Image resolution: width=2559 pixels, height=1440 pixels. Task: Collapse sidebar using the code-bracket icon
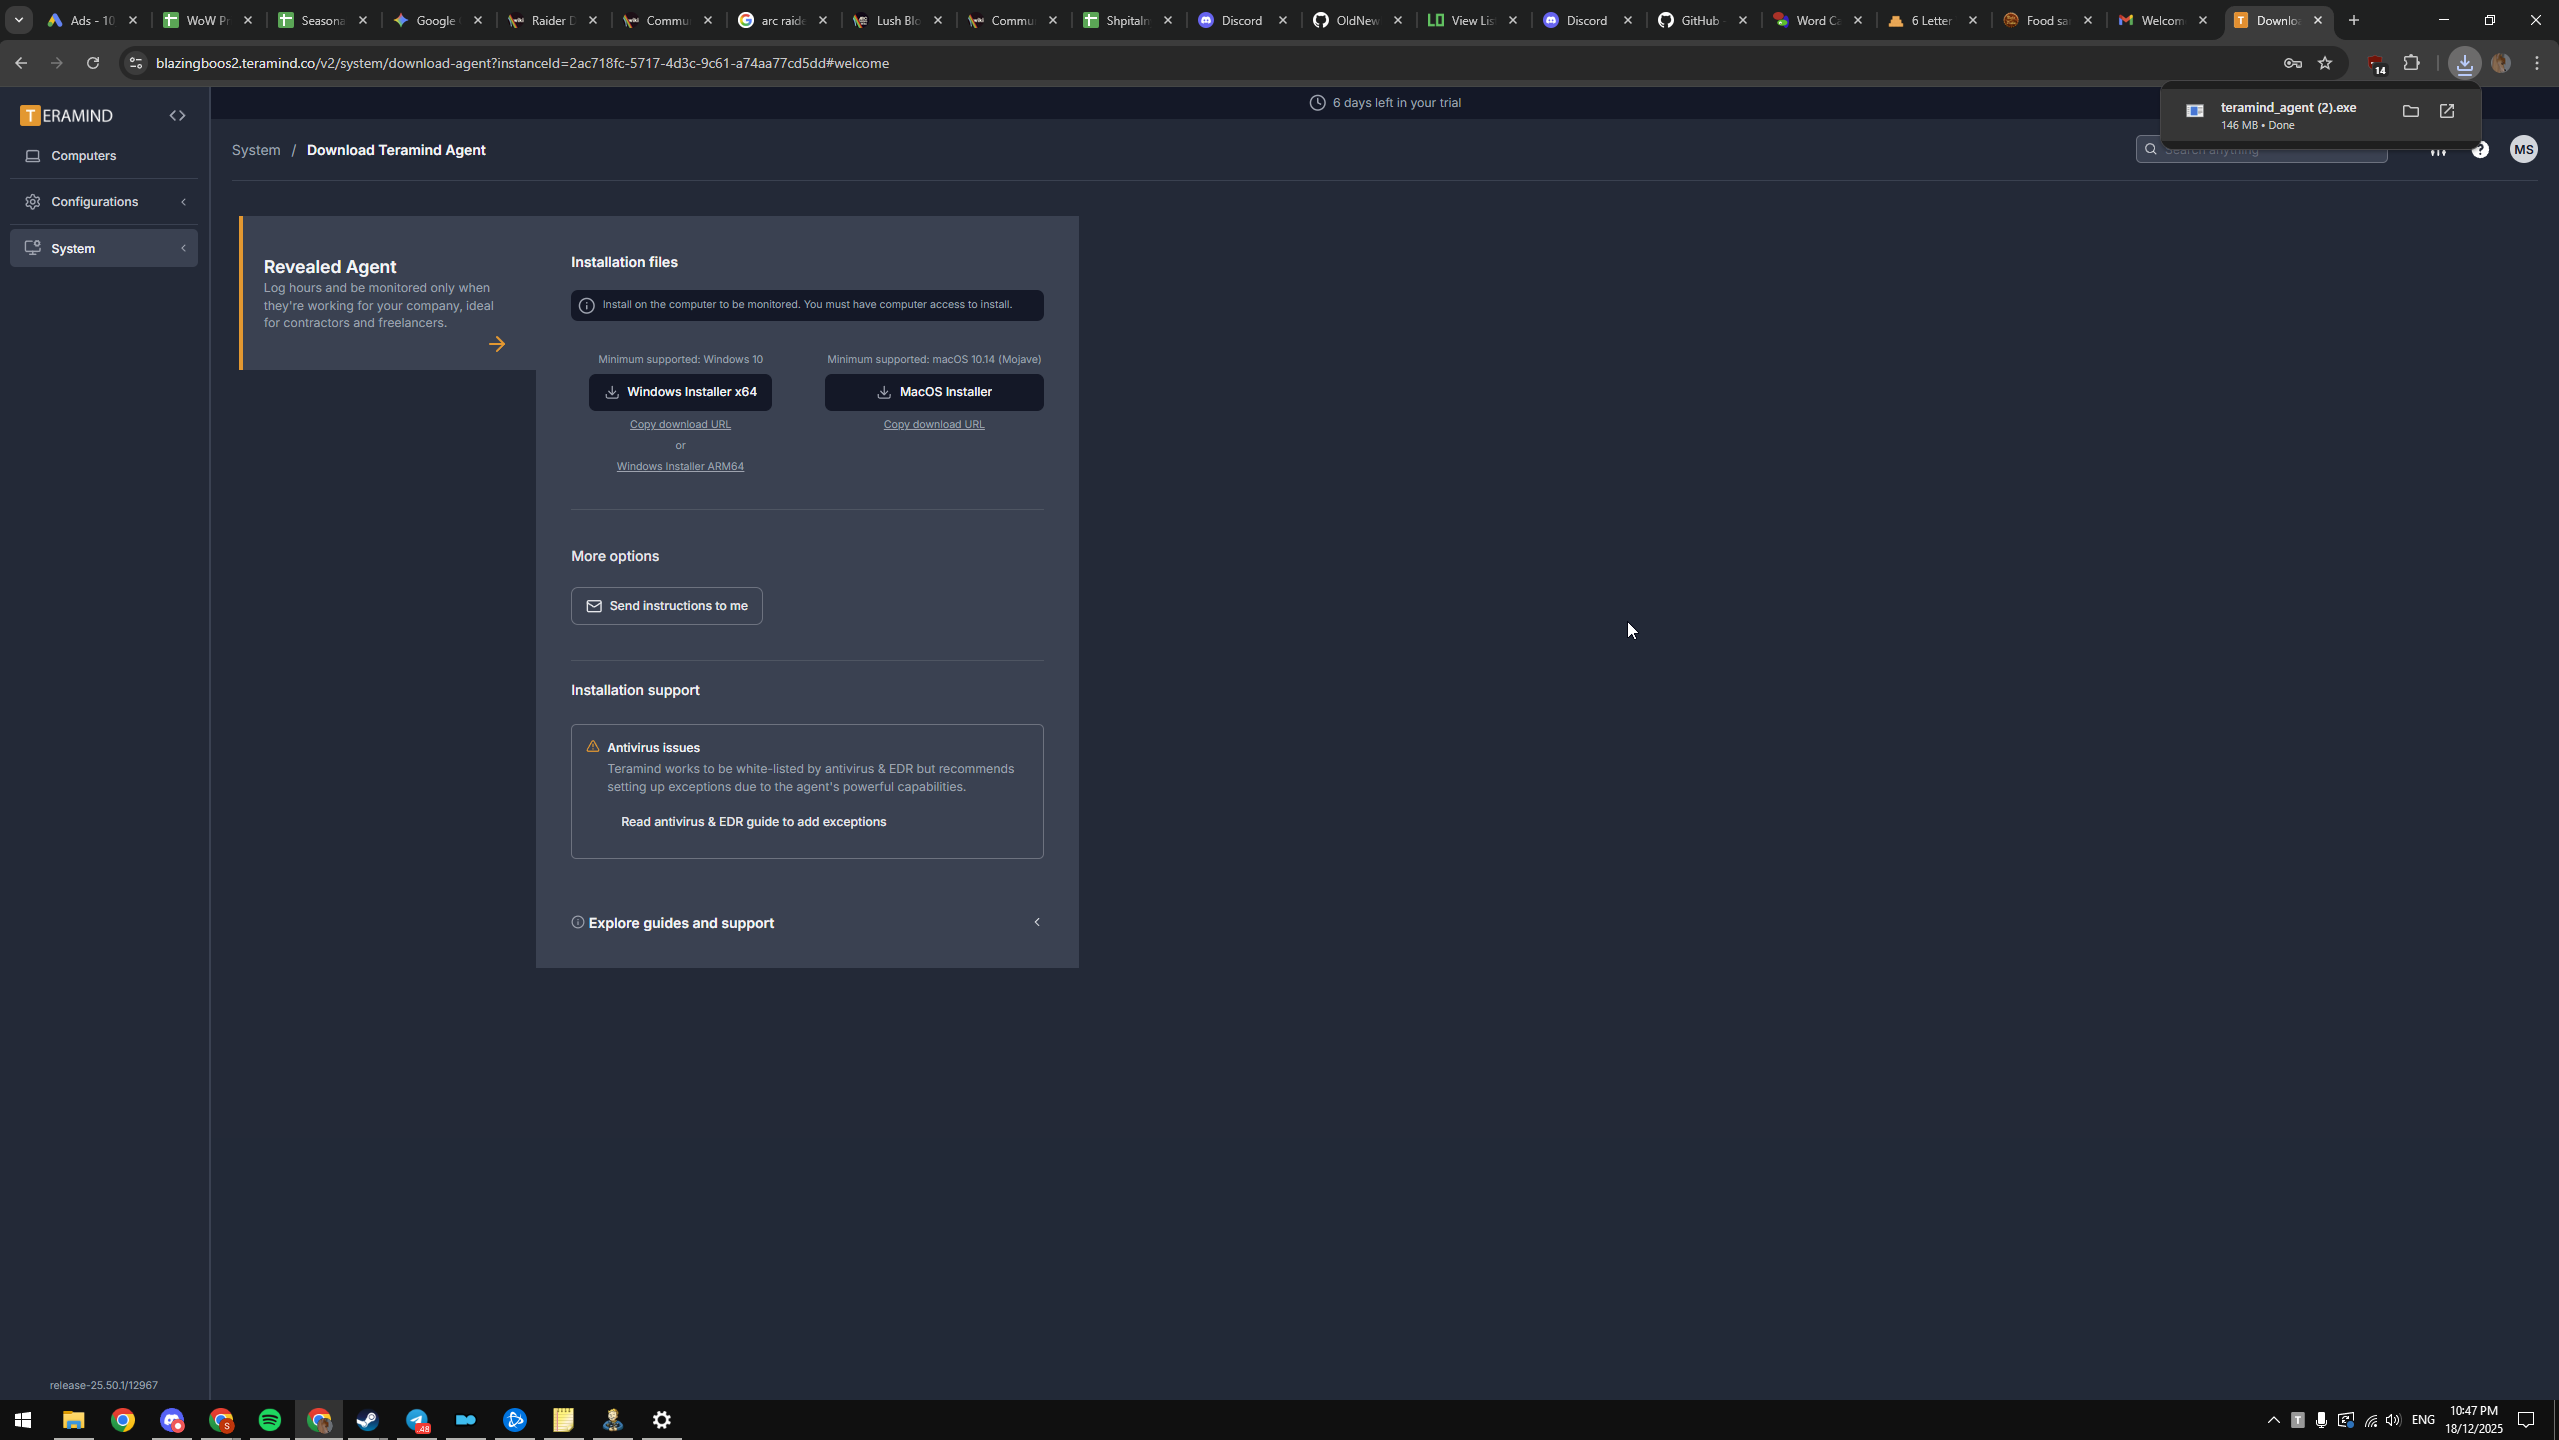(x=177, y=116)
